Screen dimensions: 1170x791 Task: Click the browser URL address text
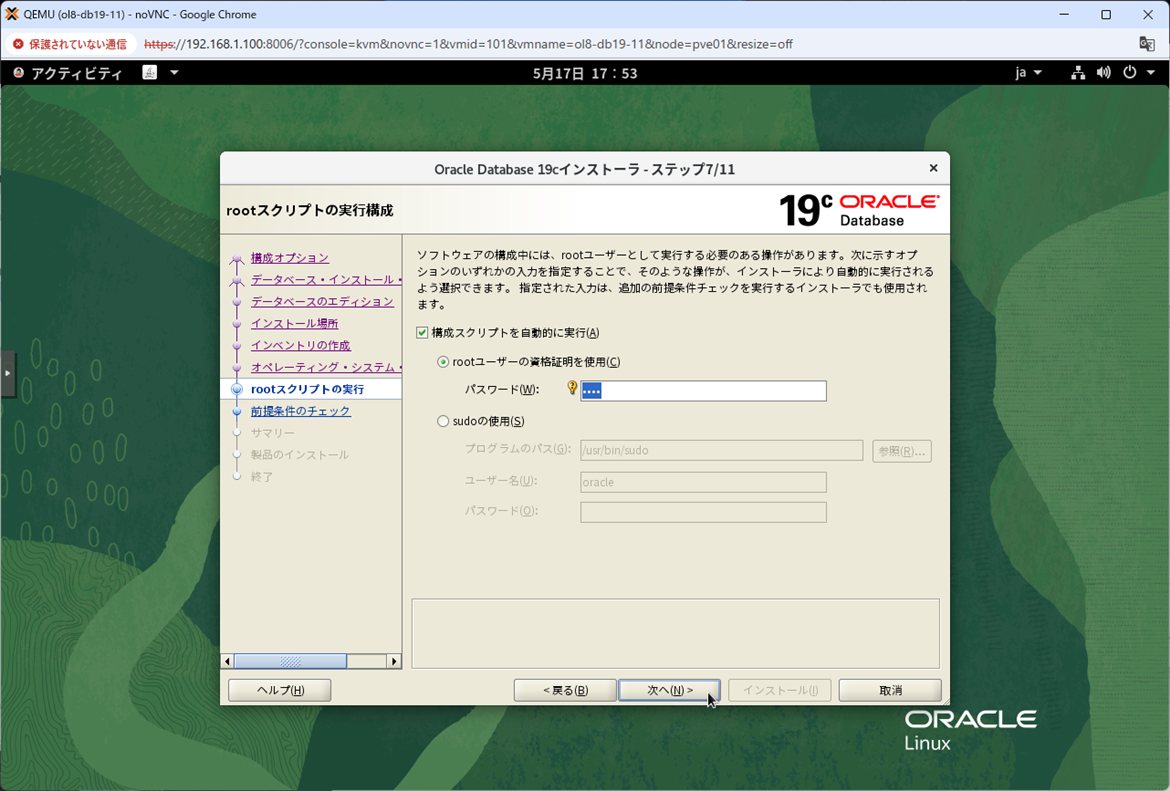(468, 44)
